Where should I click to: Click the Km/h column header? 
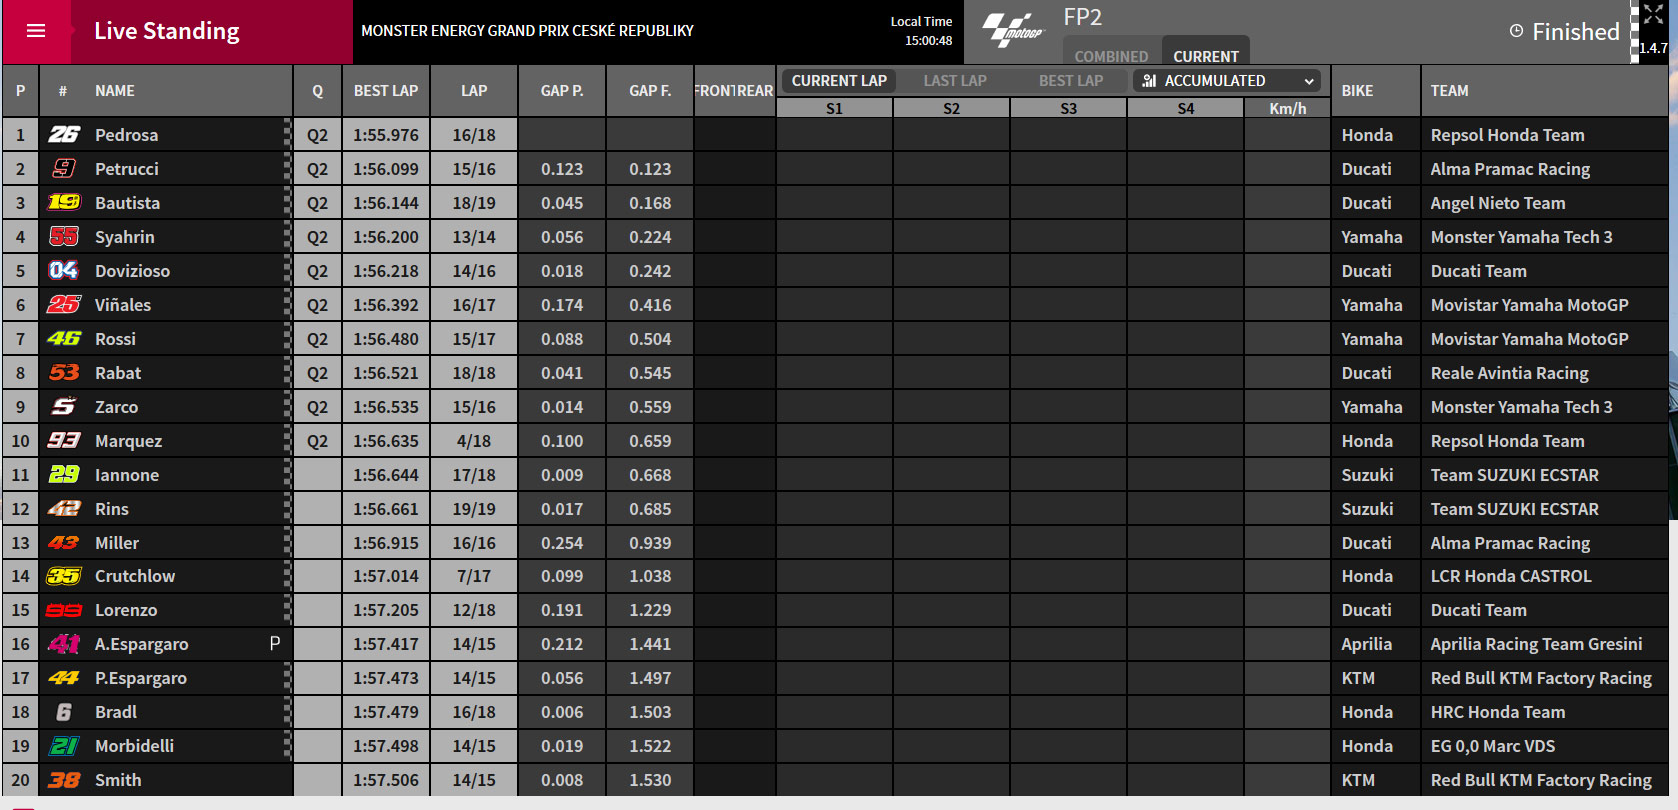(1288, 108)
